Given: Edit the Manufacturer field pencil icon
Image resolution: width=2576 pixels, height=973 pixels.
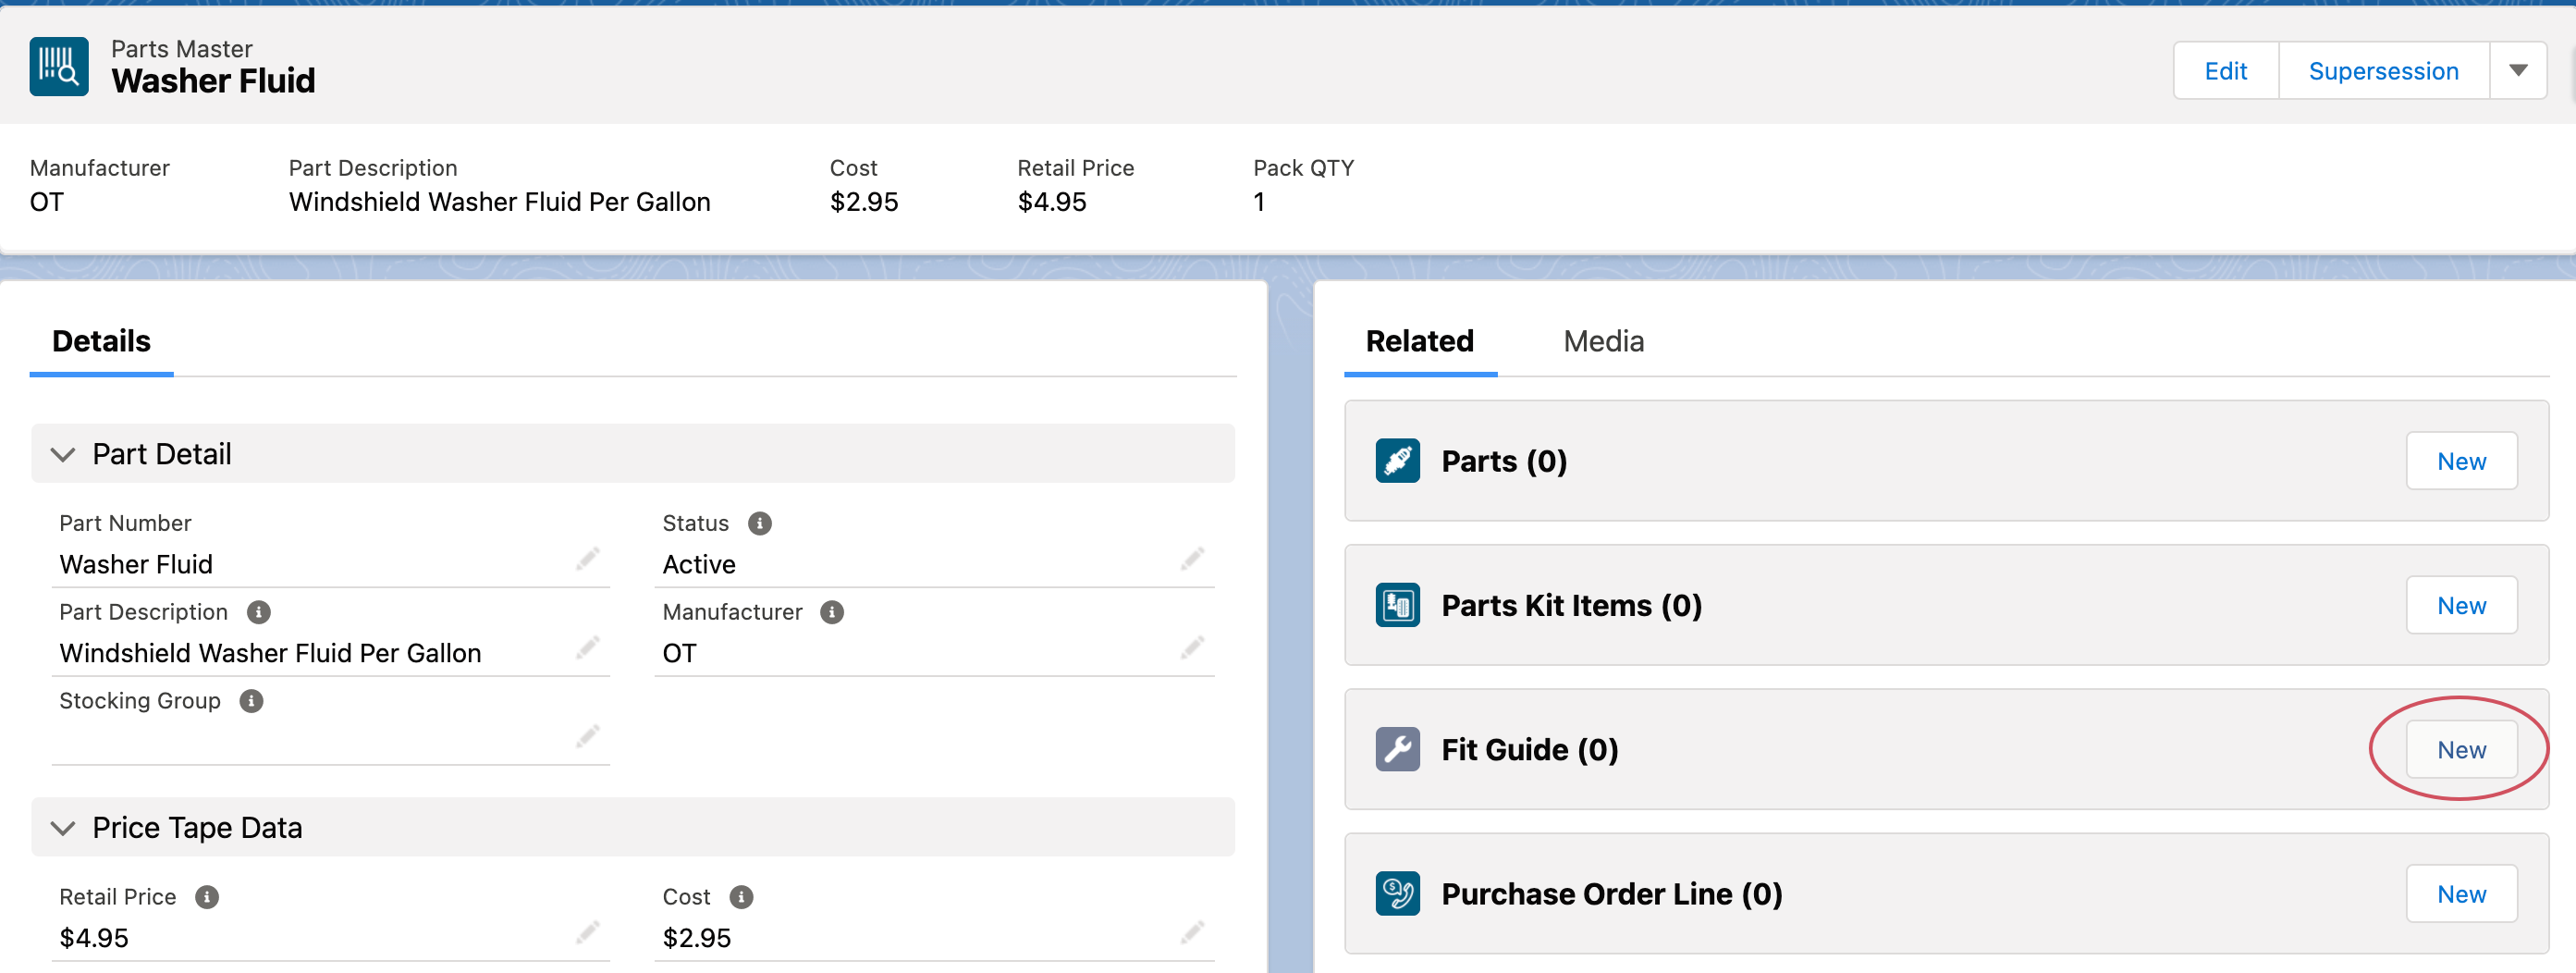Looking at the screenshot, I should 1191,647.
